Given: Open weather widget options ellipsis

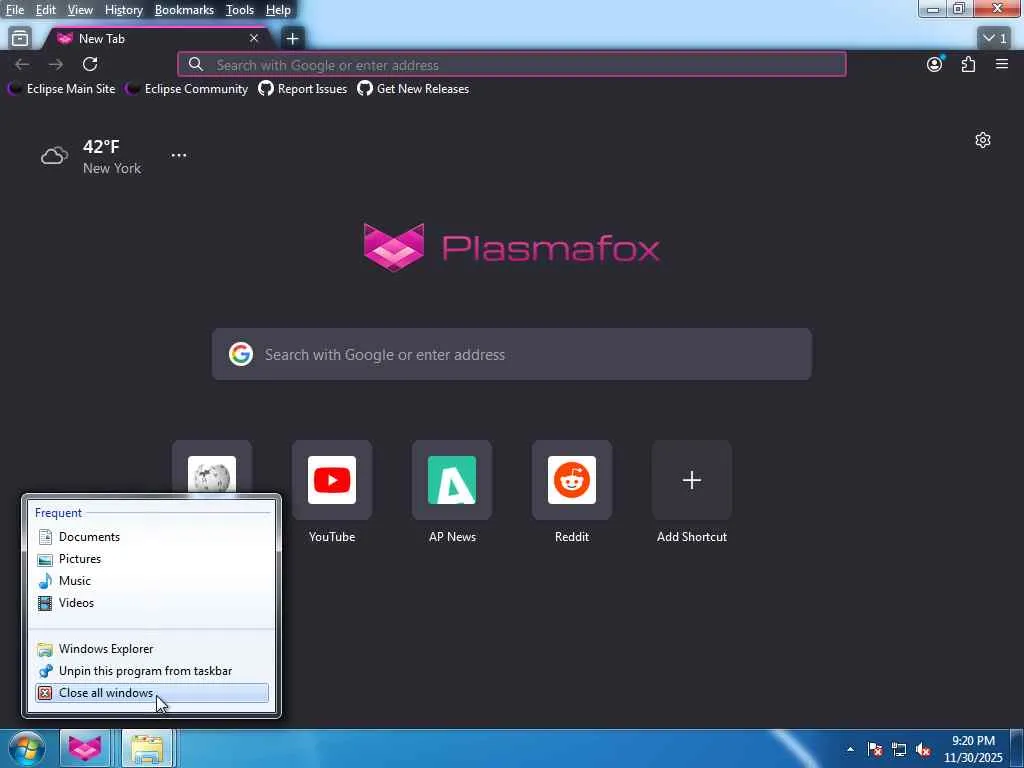Looking at the screenshot, I should coord(178,155).
